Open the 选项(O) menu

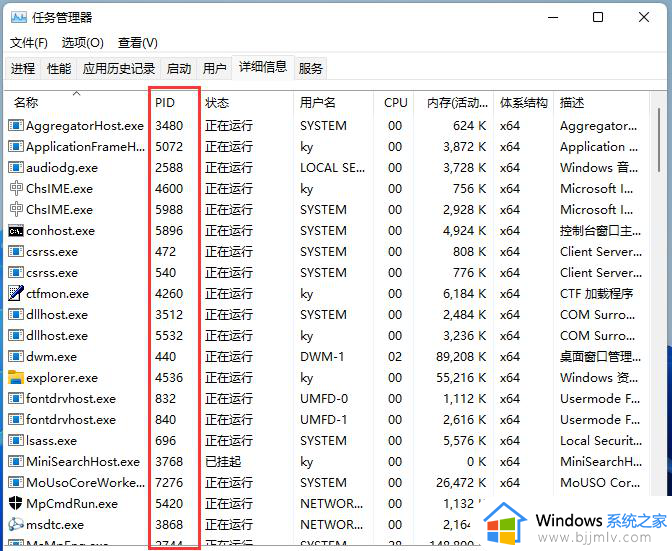point(83,43)
